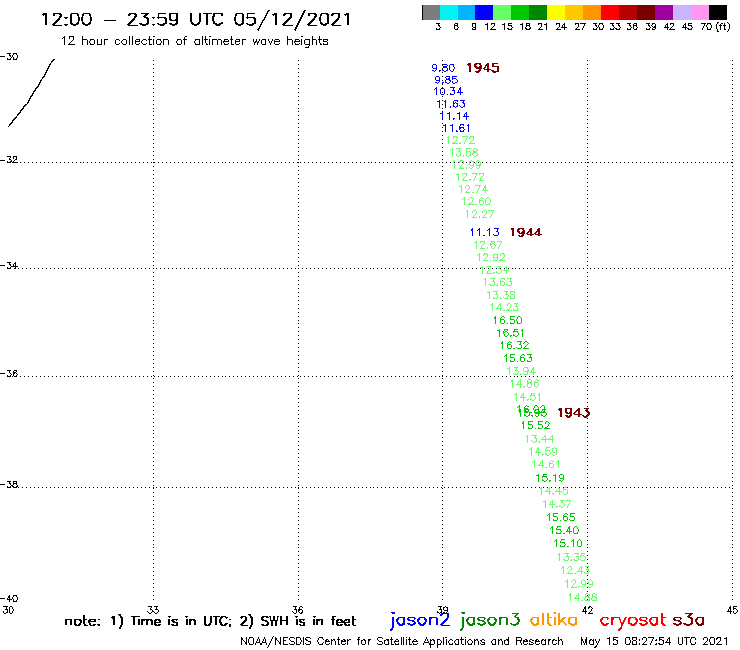
Task: Select the 15.63 wave height reading
Action: point(518,358)
